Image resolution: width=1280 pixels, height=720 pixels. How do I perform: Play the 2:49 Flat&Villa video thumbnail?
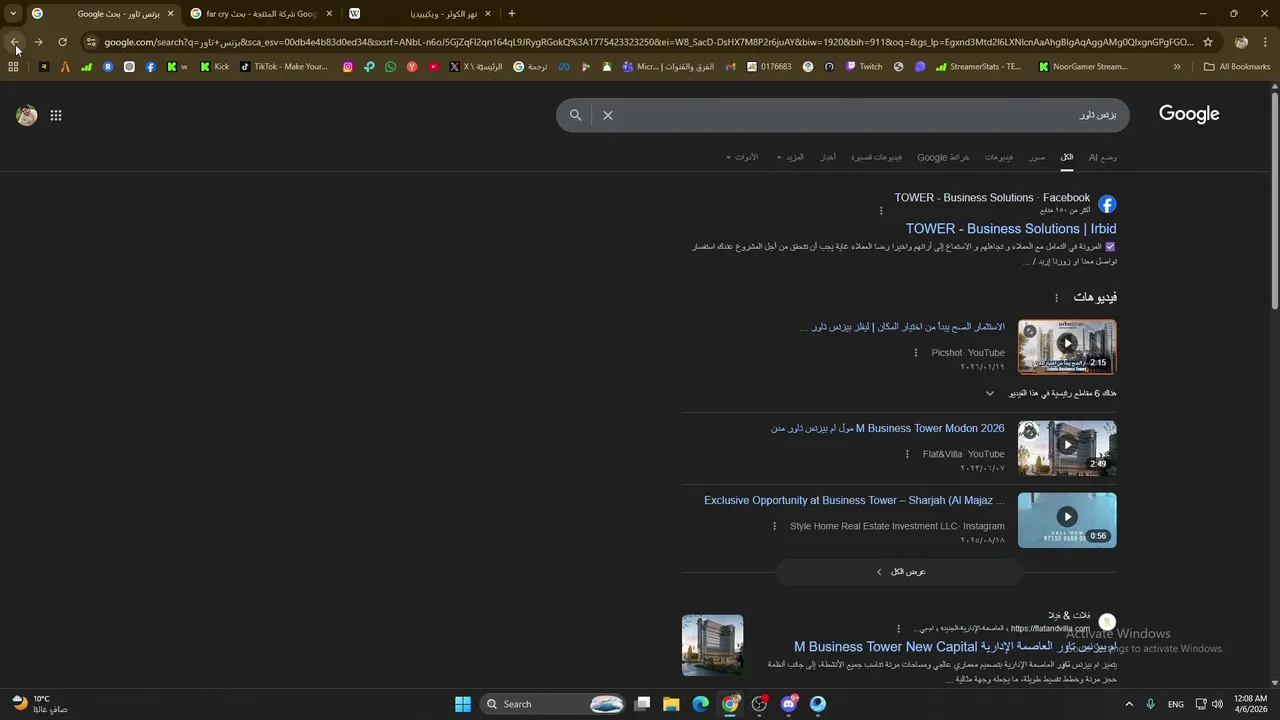tap(1067, 448)
